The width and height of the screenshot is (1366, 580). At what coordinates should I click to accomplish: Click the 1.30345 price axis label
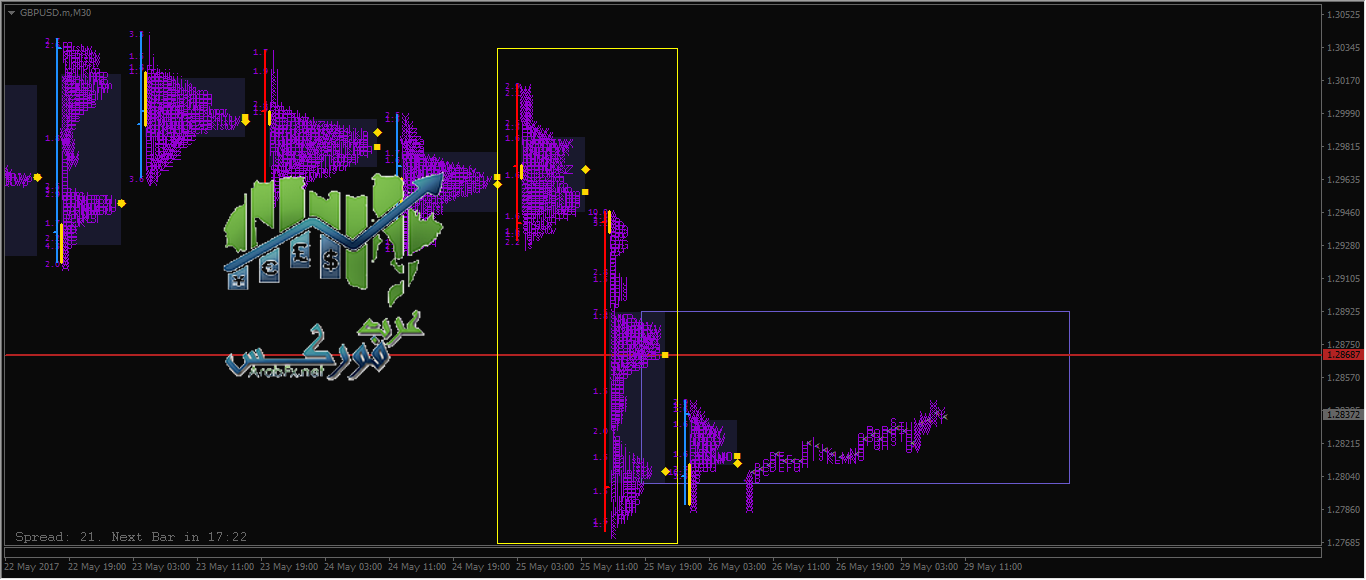click(1343, 48)
